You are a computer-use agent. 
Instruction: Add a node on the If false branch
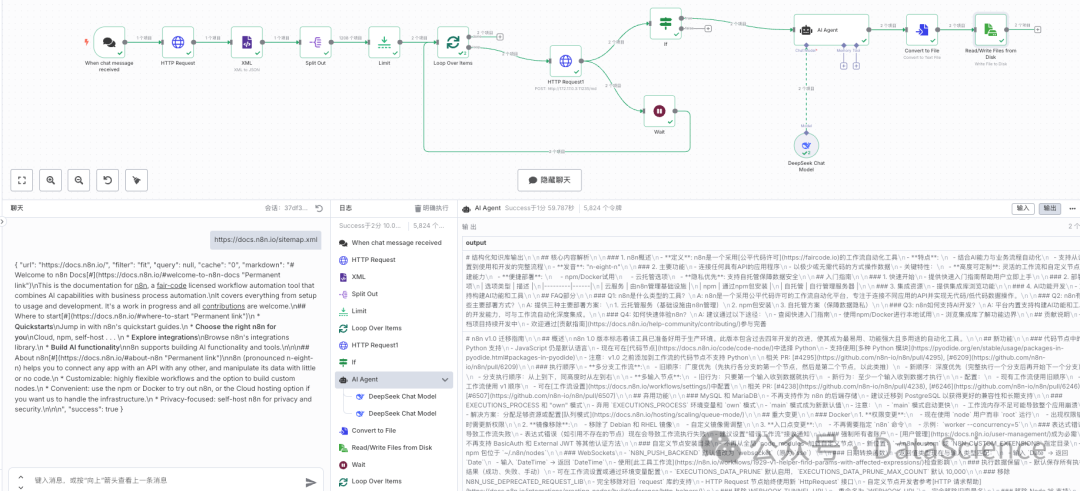708,28
